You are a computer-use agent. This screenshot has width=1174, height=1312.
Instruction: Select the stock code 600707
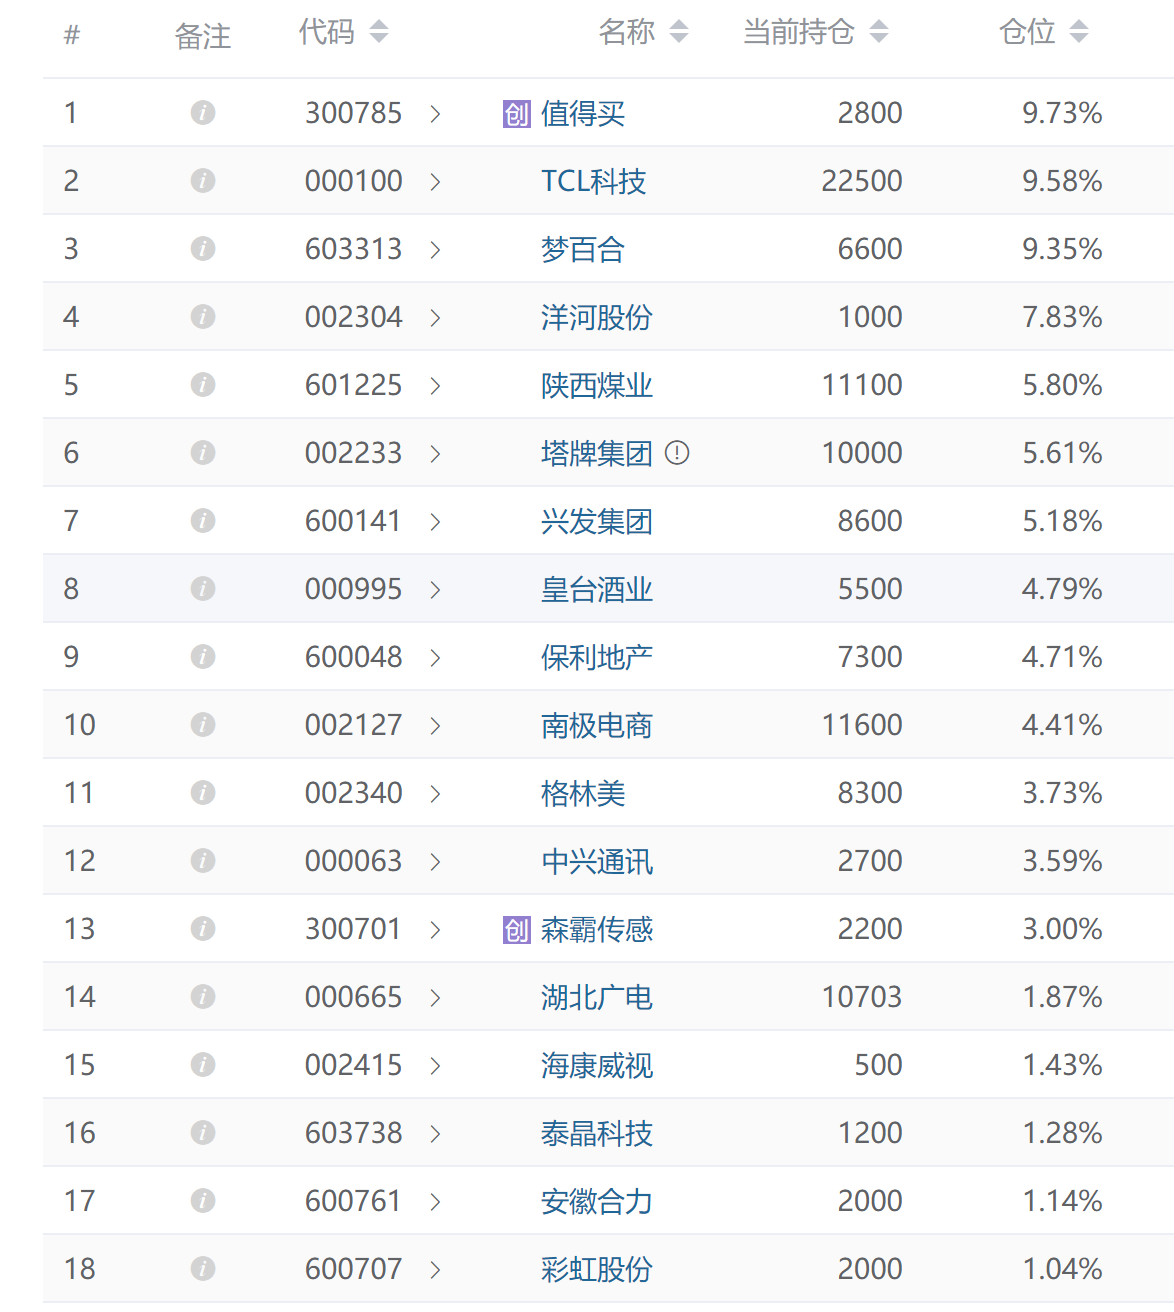point(354,1269)
